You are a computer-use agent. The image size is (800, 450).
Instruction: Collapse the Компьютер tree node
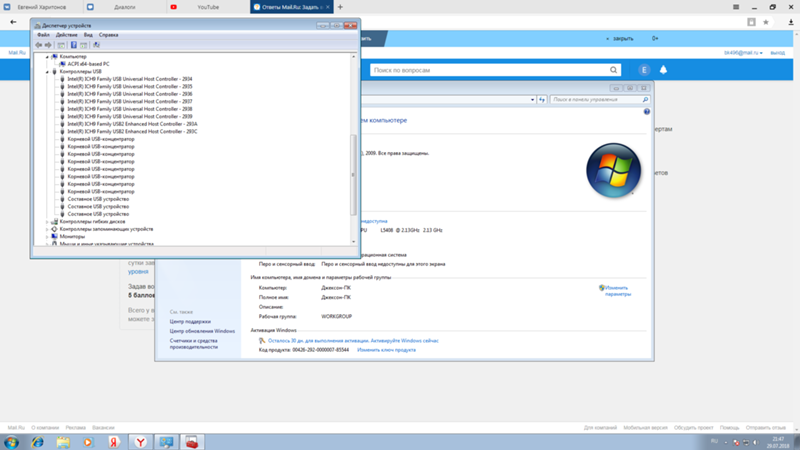[x=47, y=57]
